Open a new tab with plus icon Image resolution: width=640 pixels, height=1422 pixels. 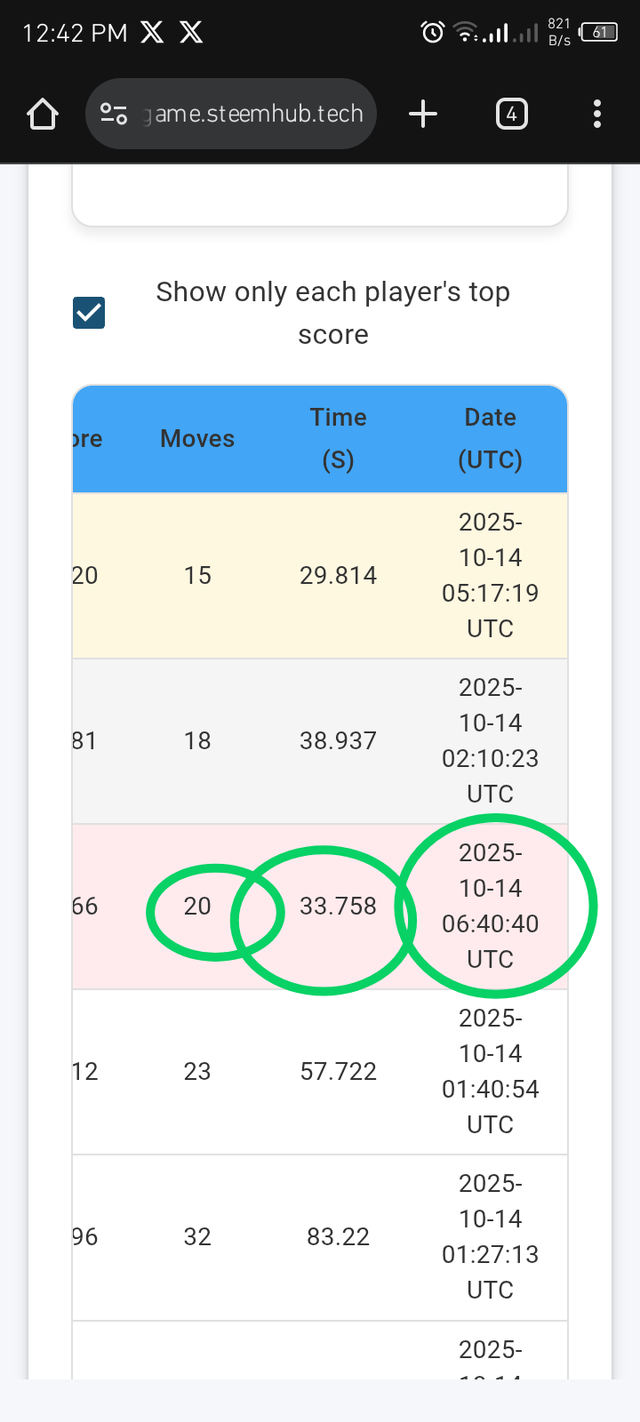[423, 114]
